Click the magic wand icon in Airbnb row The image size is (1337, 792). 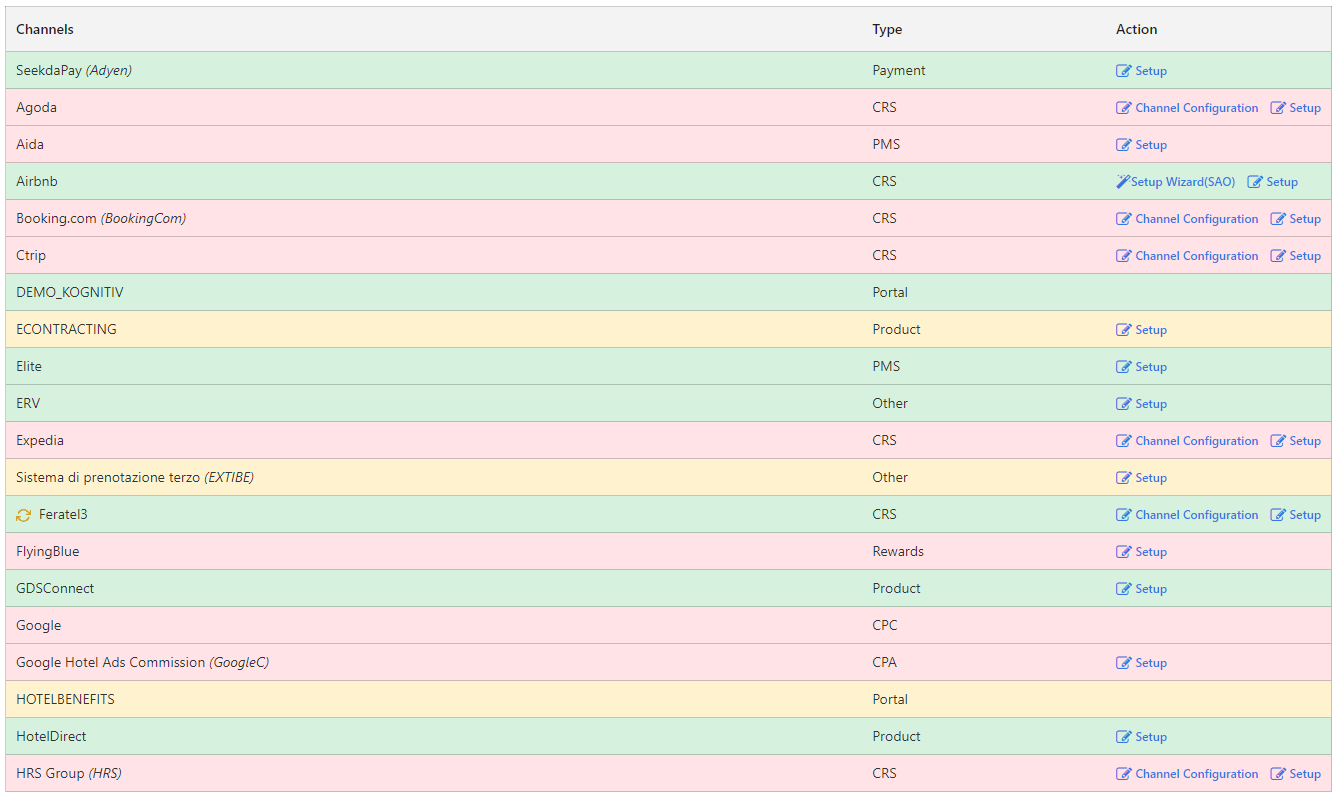(1123, 182)
